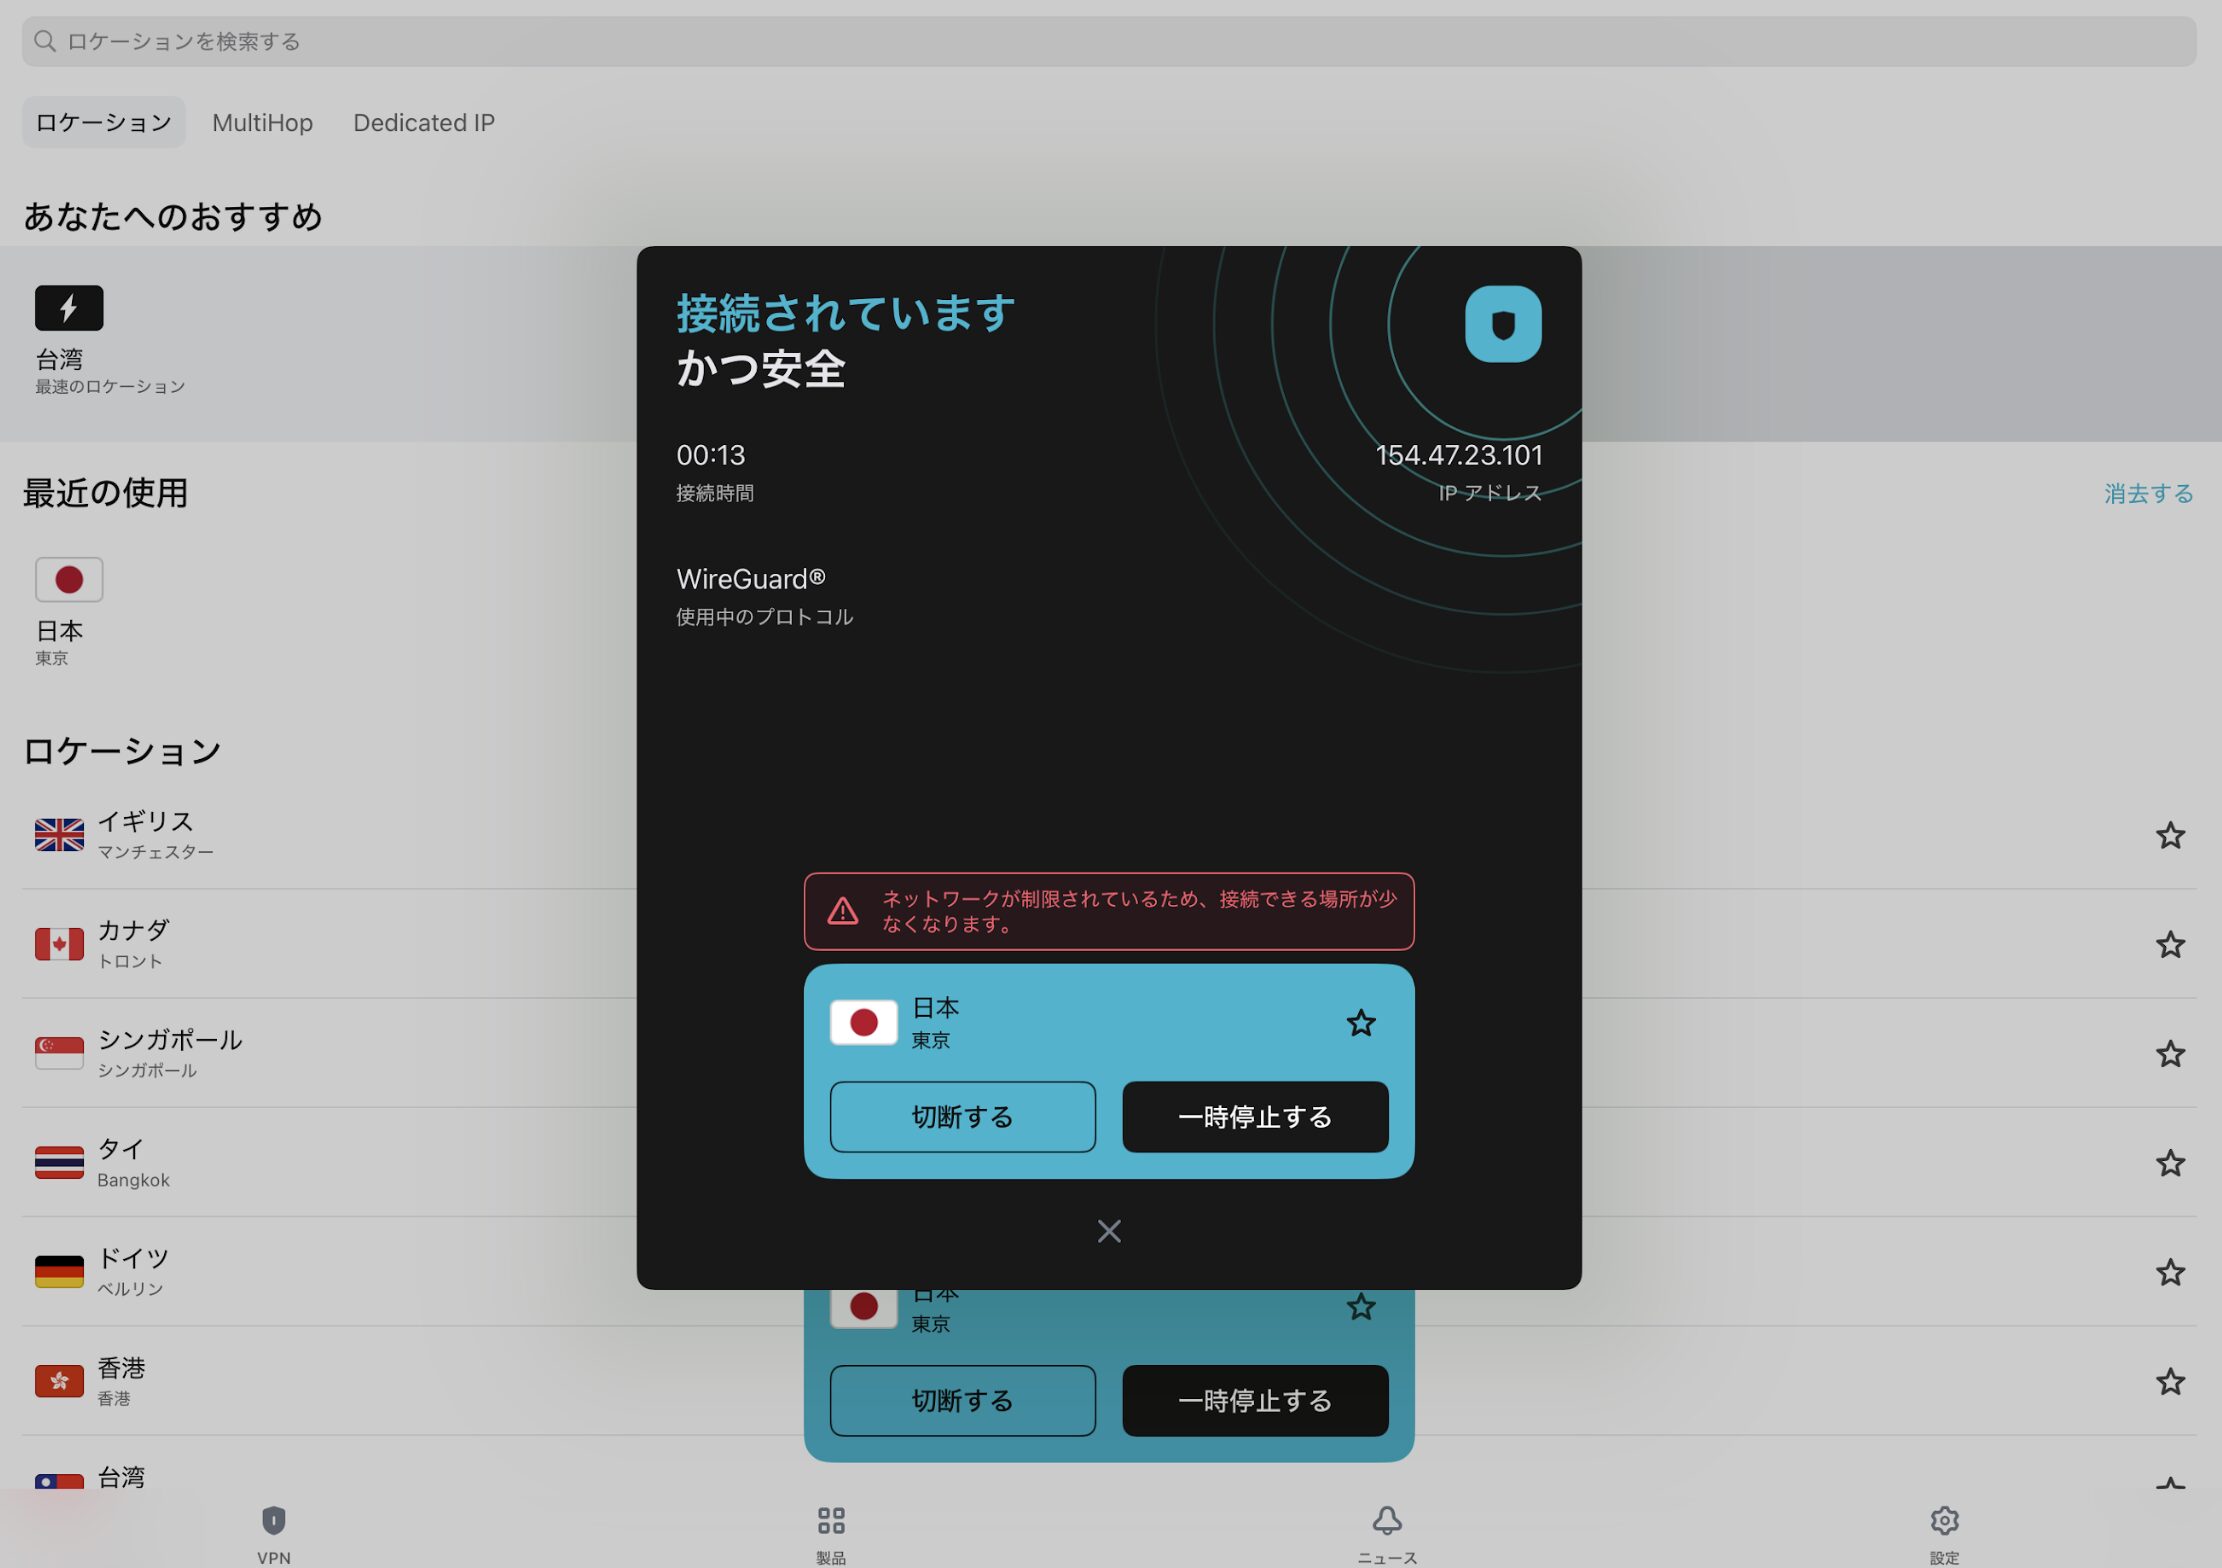Viewport: 2222px width, 1568px height.
Task: Toggle the star next to イギリス
Action: (x=2171, y=835)
